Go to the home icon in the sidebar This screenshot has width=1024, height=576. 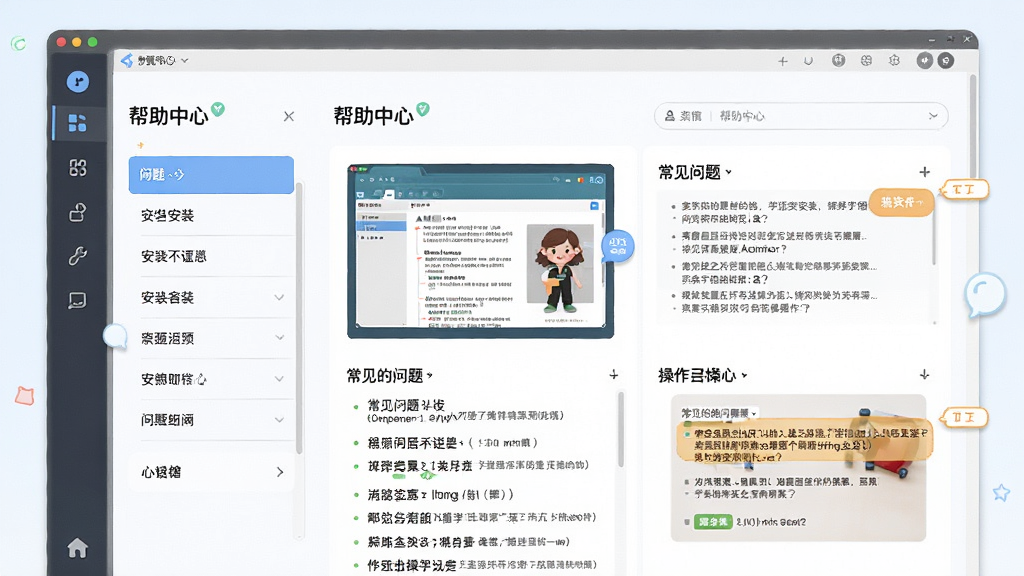click(78, 548)
